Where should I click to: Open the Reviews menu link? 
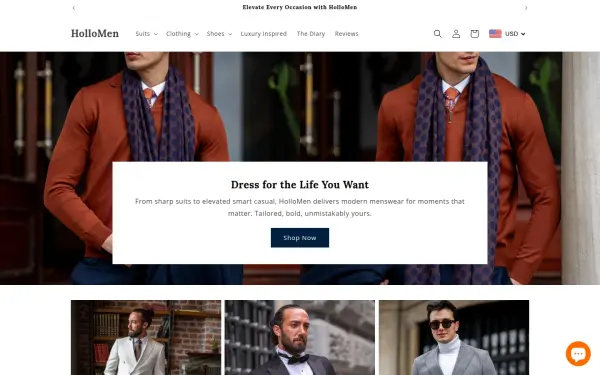click(346, 34)
